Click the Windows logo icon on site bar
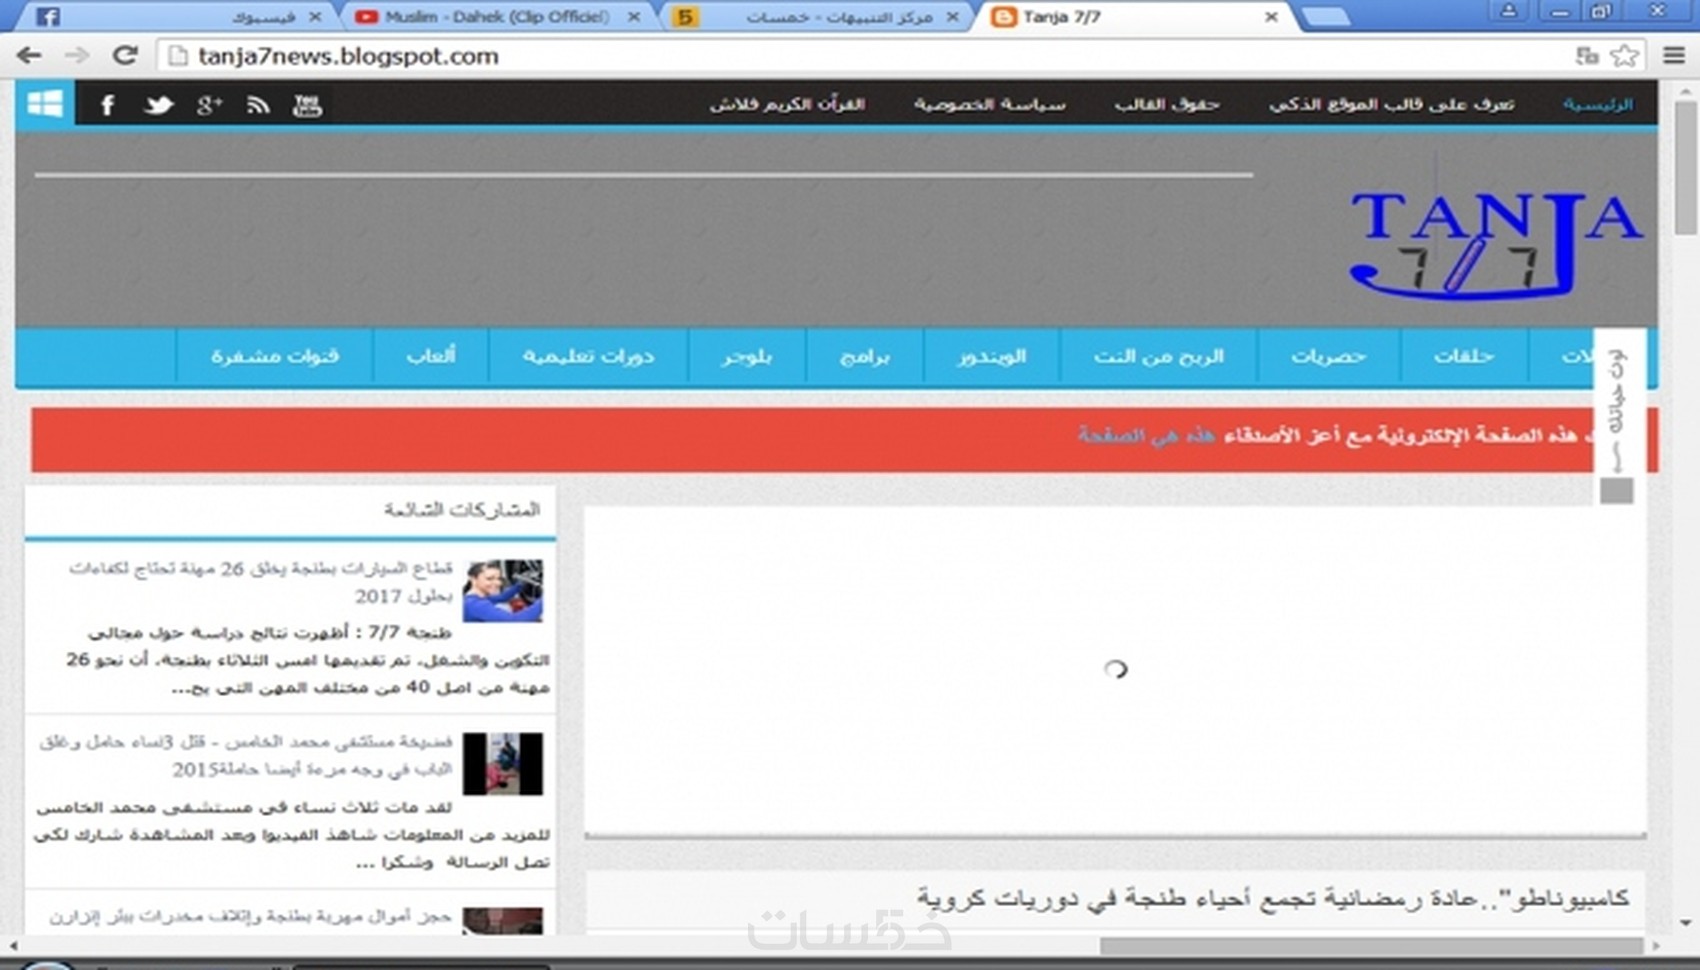 click(45, 103)
